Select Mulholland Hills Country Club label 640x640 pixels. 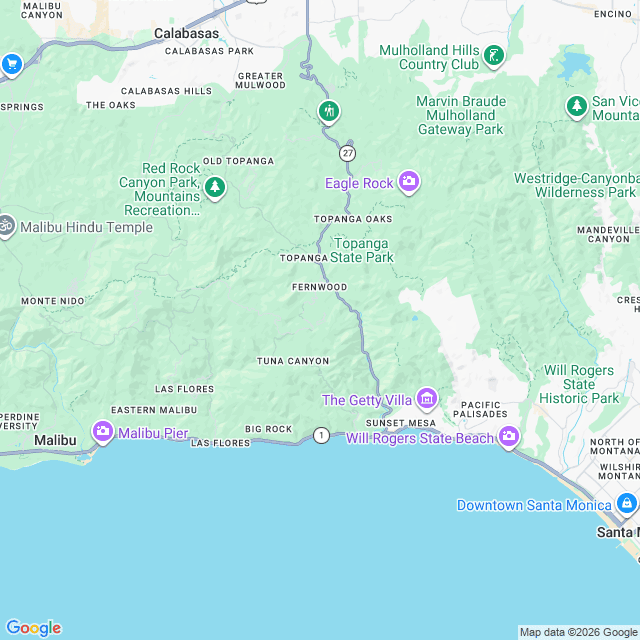429,57
